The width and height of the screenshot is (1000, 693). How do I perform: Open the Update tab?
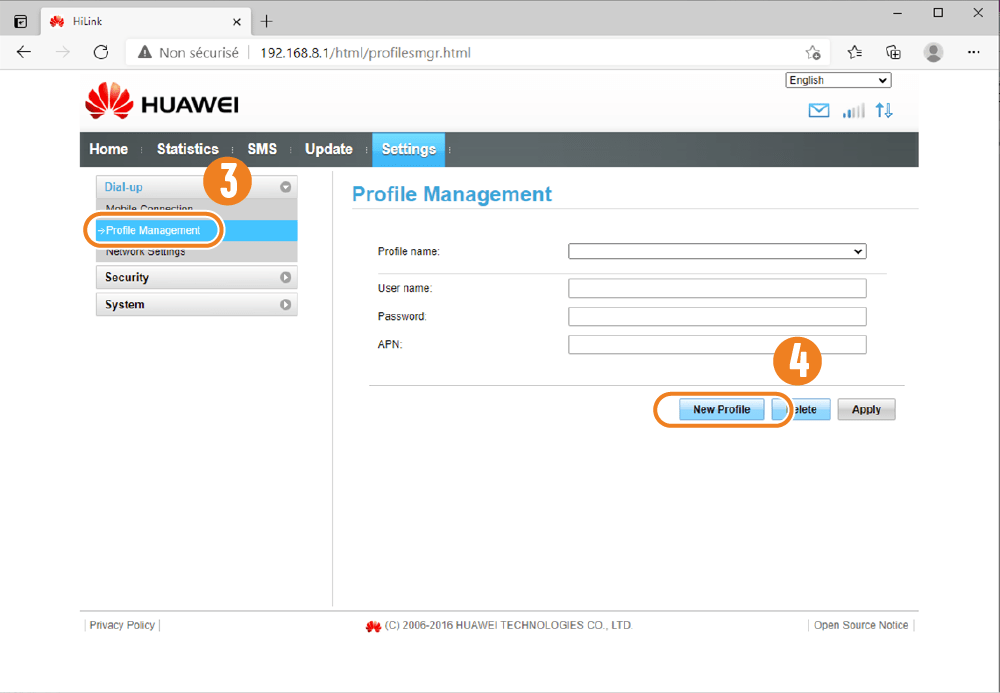click(328, 149)
